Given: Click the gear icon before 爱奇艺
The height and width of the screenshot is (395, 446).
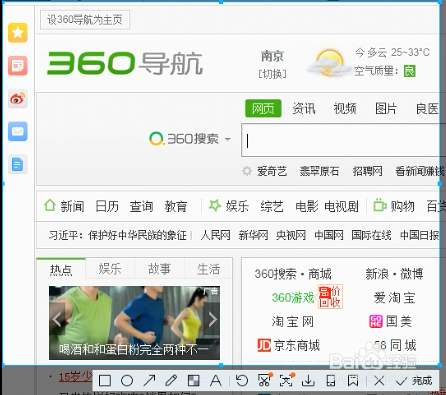Looking at the screenshot, I should click(247, 171).
